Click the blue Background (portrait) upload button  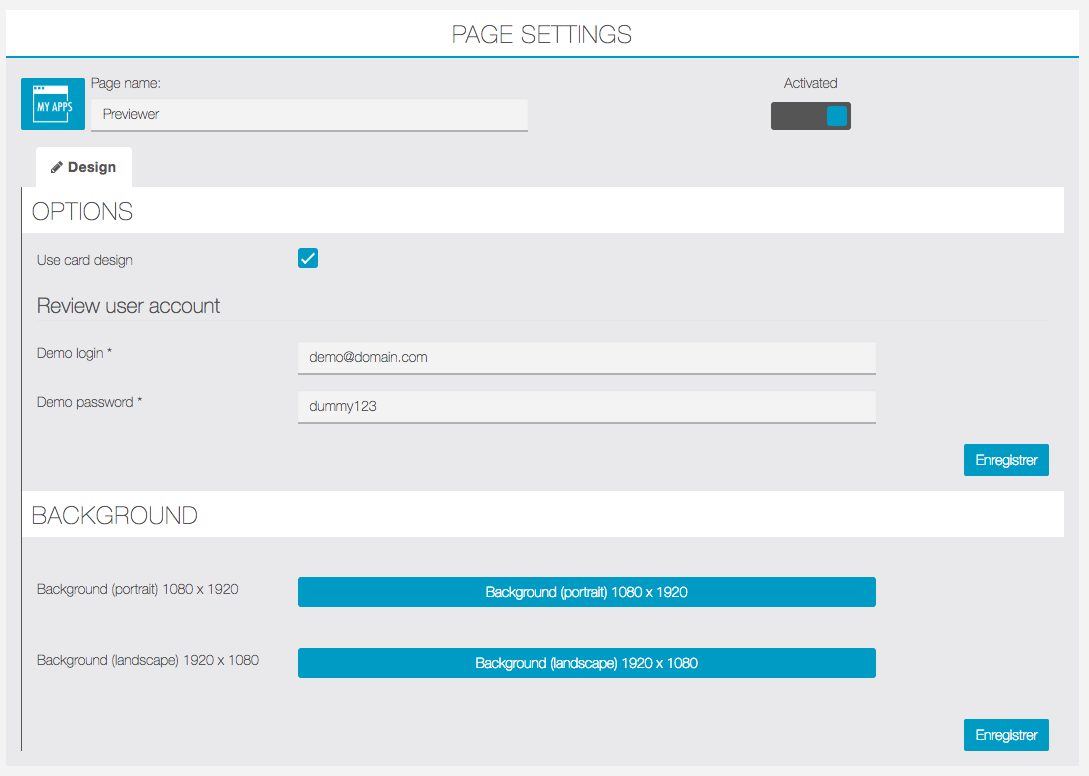tap(586, 592)
